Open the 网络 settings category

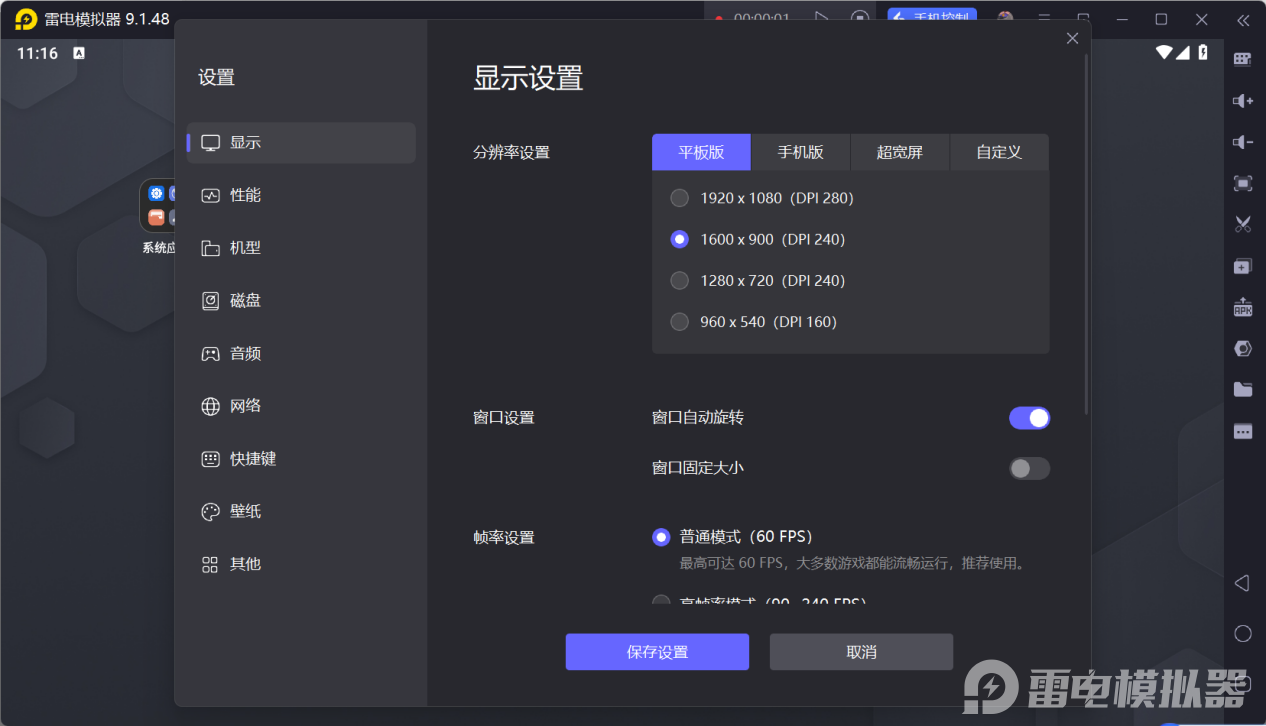click(x=301, y=406)
